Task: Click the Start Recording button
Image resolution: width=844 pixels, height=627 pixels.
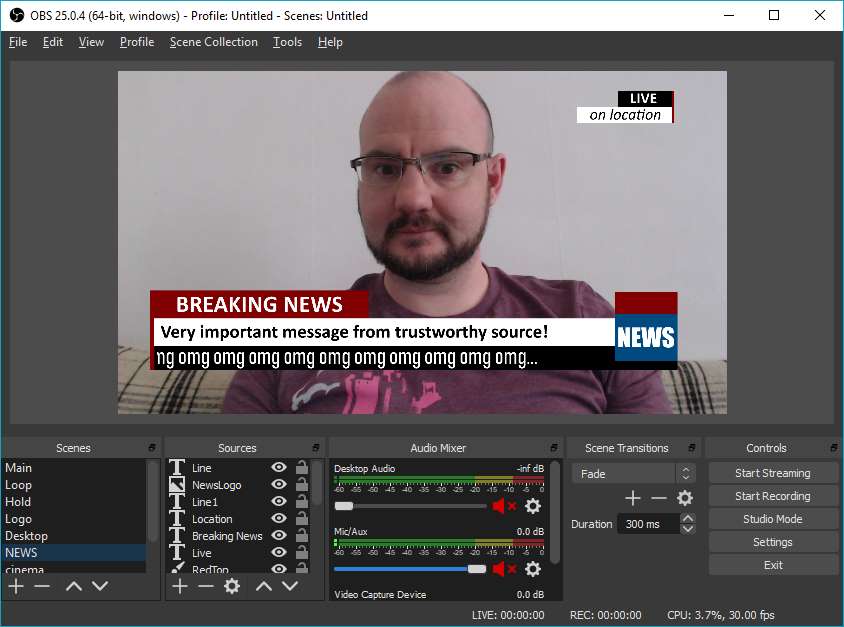Action: (773, 496)
